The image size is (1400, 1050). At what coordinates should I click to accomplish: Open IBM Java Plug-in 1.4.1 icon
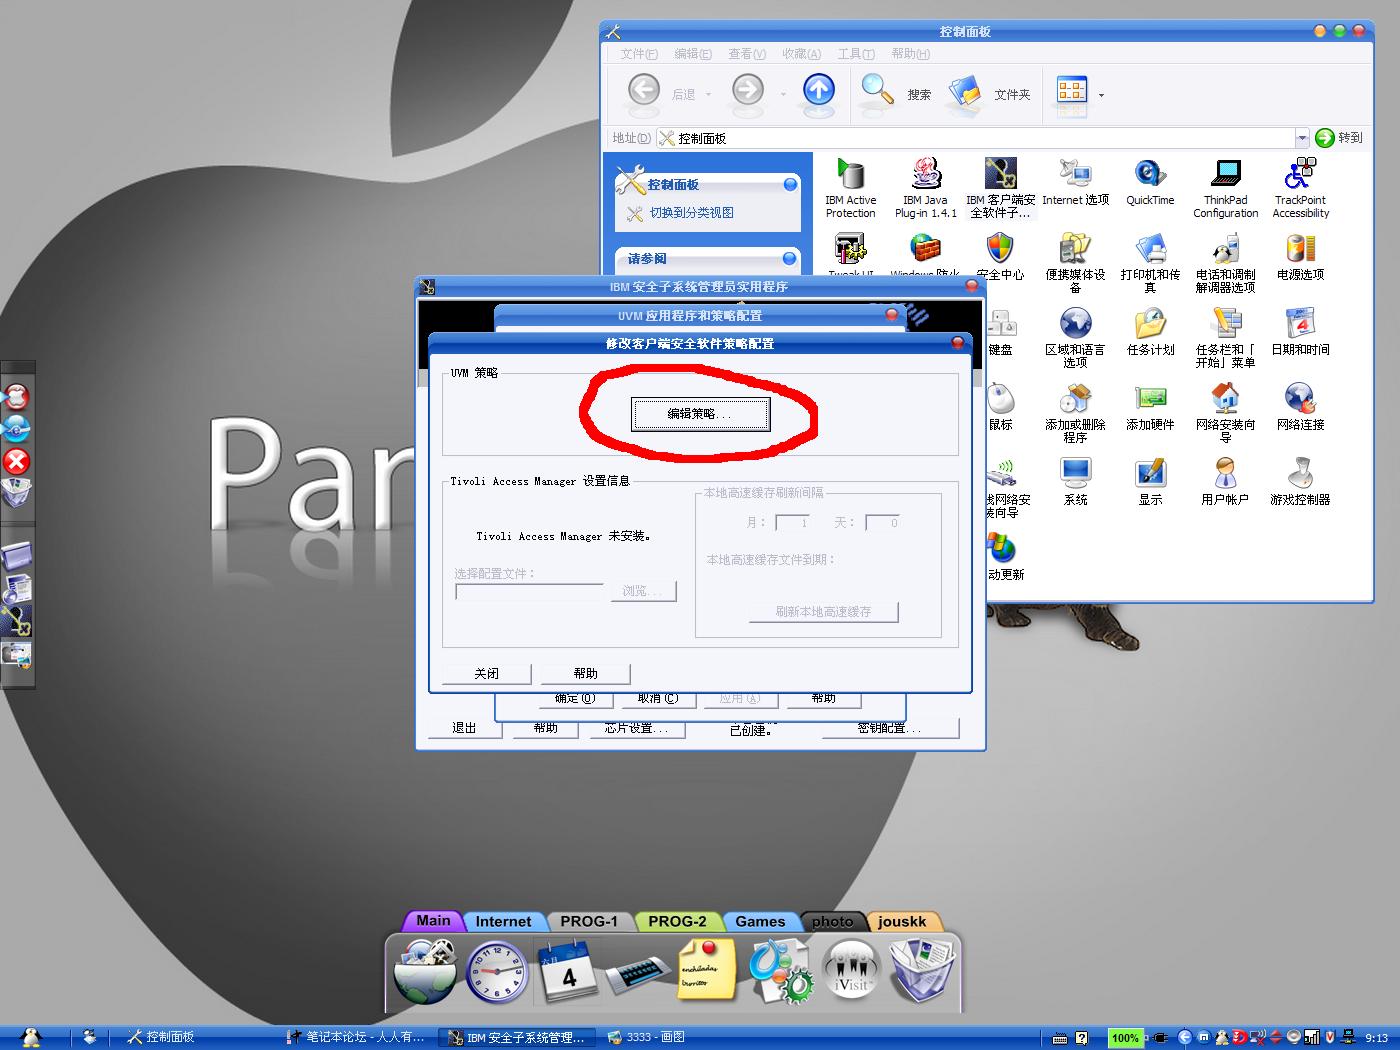[x=925, y=188]
